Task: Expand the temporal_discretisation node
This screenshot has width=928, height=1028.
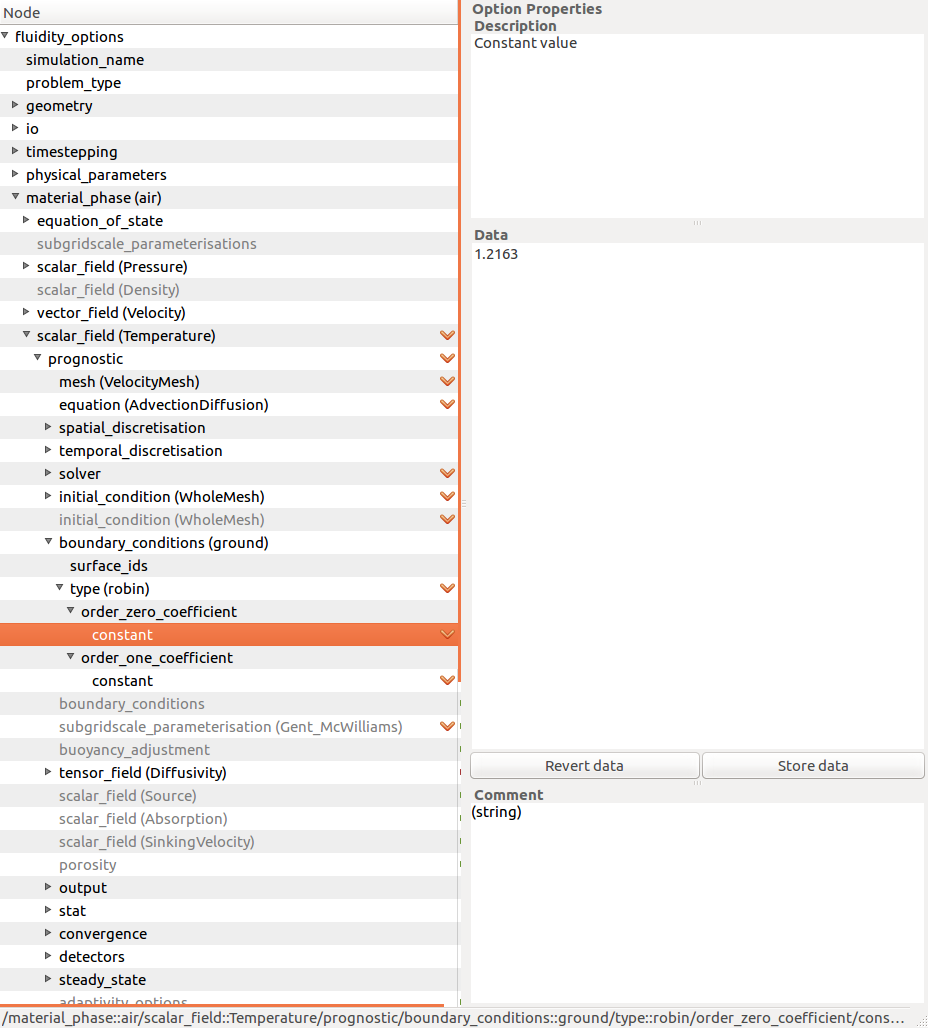Action: [x=48, y=450]
